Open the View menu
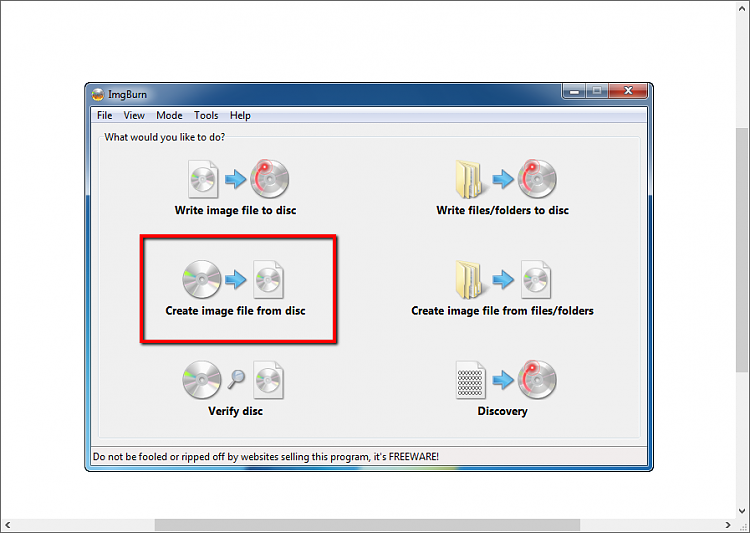 point(134,115)
